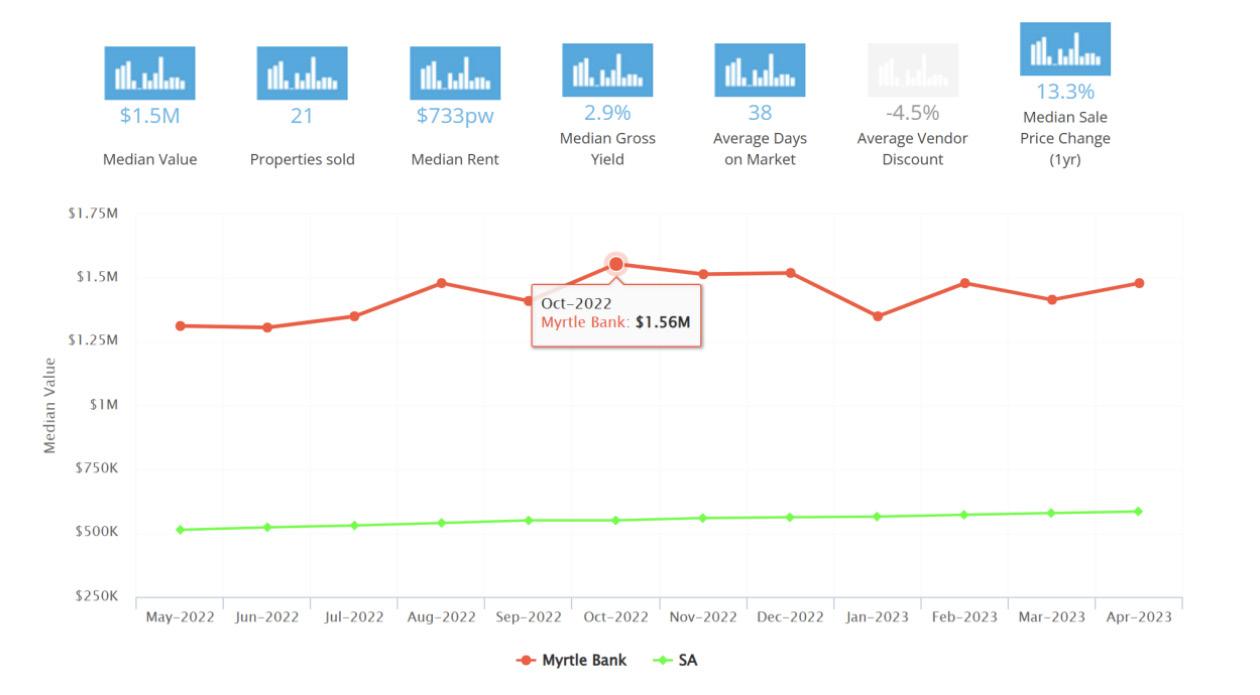Click Myrtle Bank's Aug-2022 data point
The width and height of the screenshot is (1260, 695).
[x=441, y=283]
